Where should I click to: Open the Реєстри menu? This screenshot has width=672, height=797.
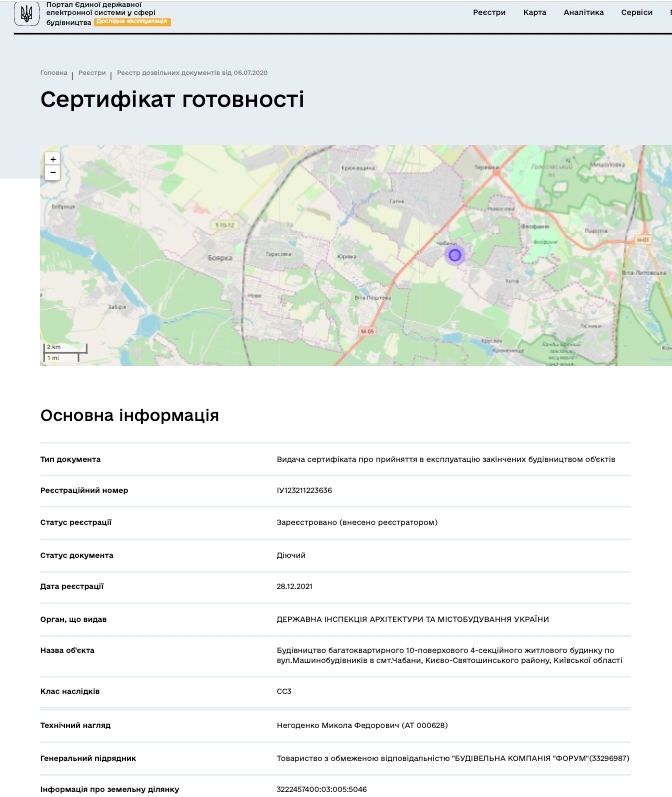489,12
